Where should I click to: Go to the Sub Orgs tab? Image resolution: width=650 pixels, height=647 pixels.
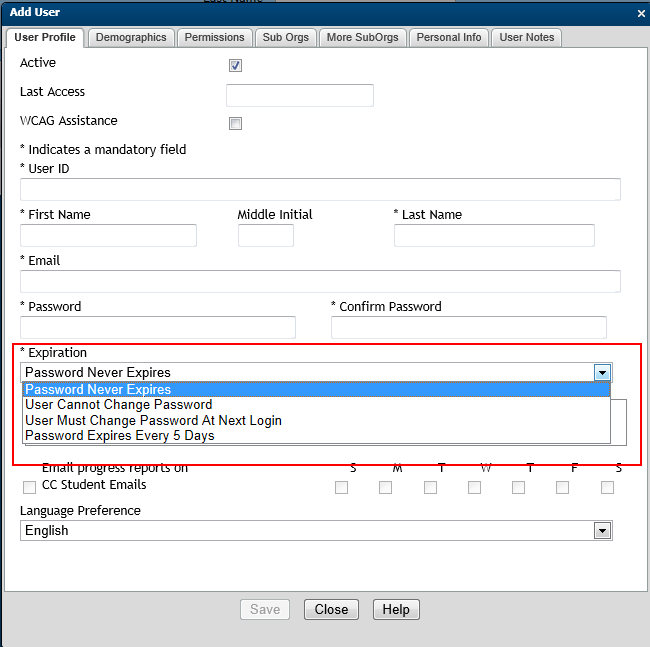[x=286, y=37]
